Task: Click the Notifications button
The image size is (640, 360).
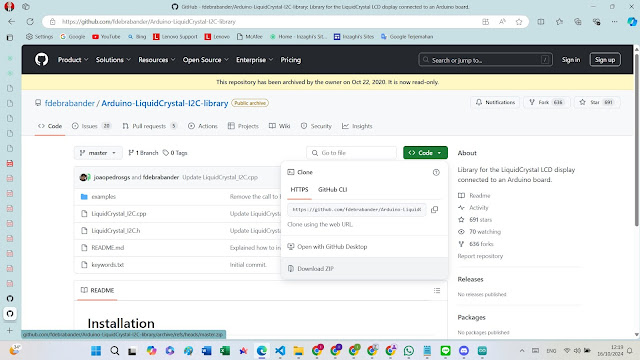Action: point(495,102)
